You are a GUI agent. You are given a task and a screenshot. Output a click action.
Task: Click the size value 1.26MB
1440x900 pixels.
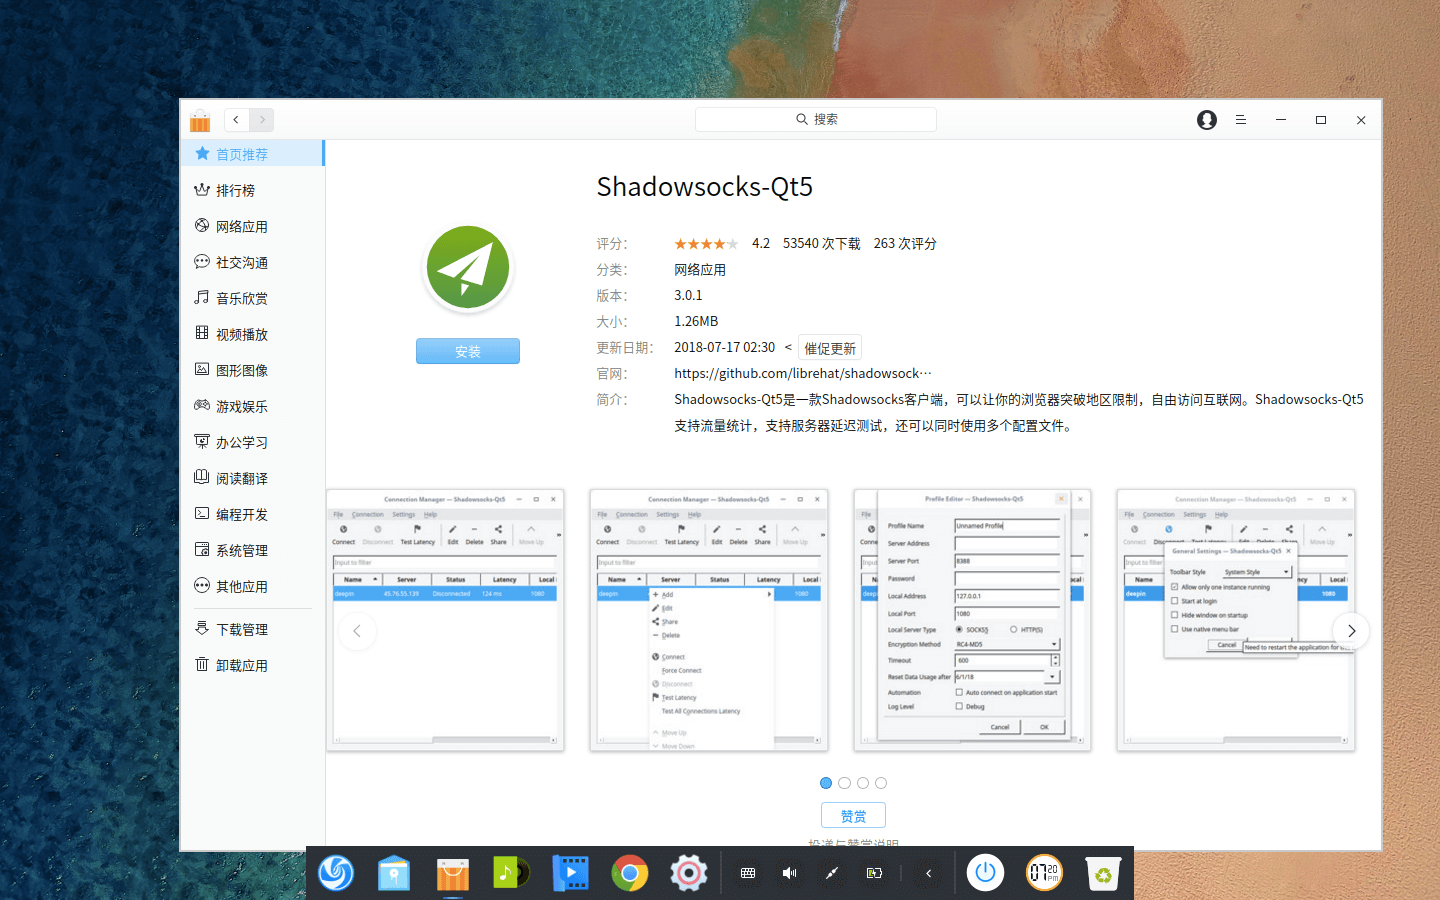[x=696, y=322]
